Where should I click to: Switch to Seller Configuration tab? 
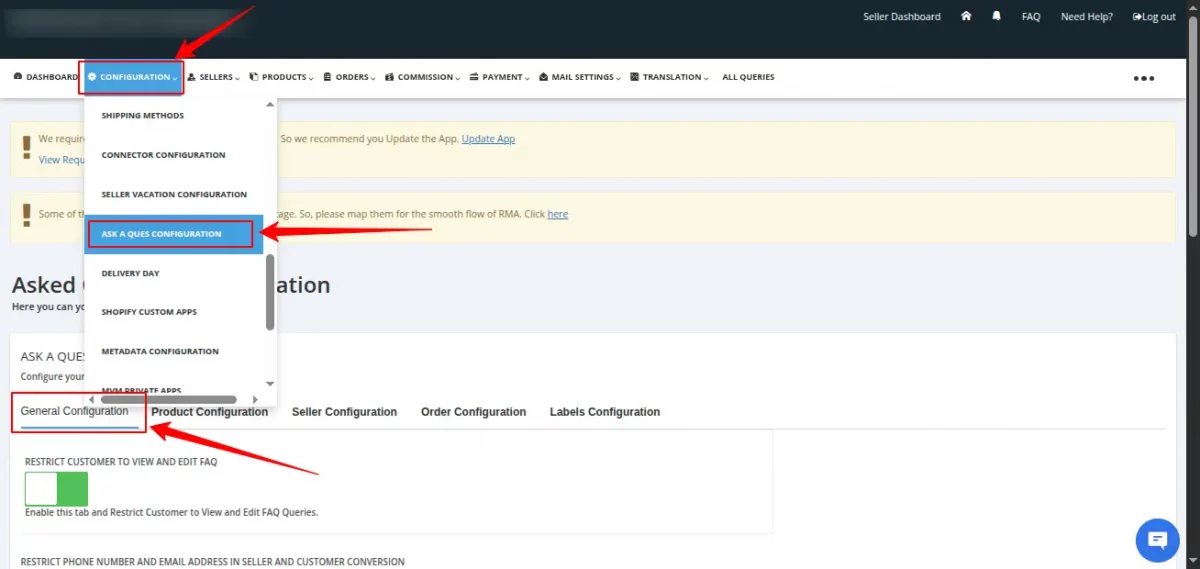[x=344, y=412]
